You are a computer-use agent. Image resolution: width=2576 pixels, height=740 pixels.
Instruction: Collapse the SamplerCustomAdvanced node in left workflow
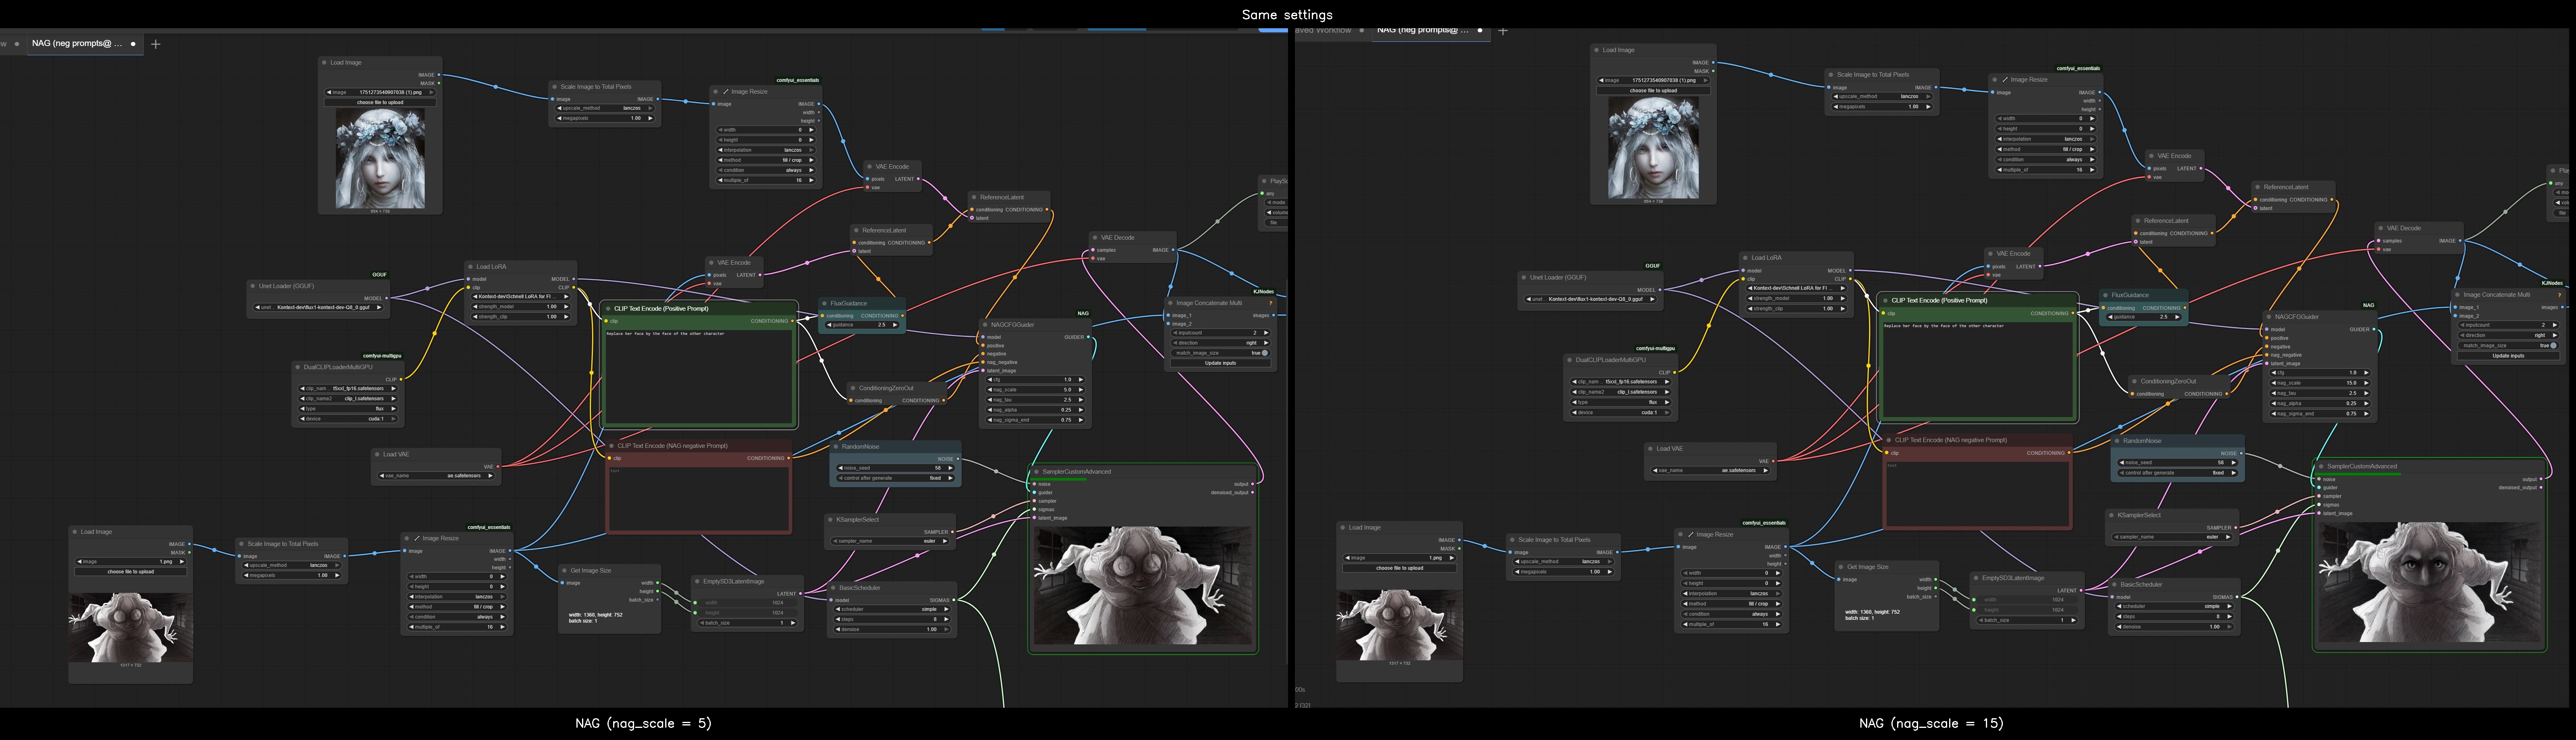pos(1037,472)
